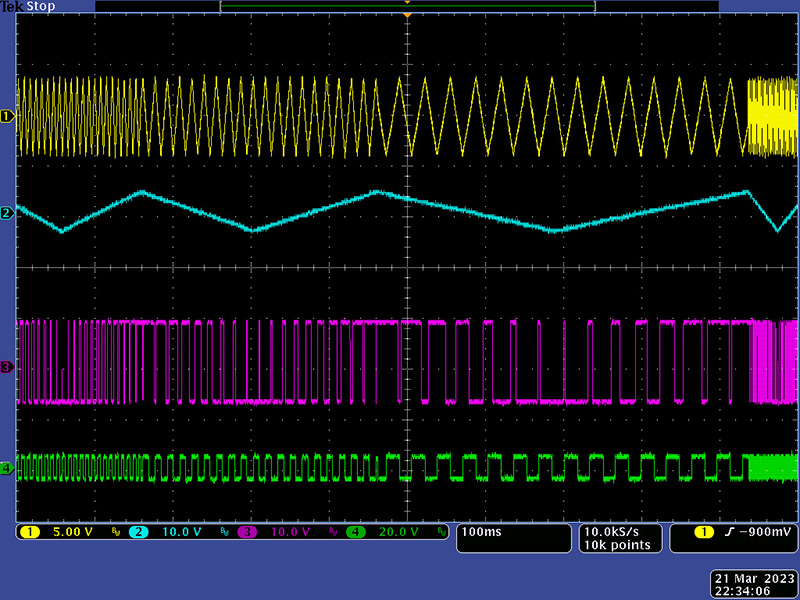Click the record view bar at top
The width and height of the screenshot is (800, 600).
(407, 6)
